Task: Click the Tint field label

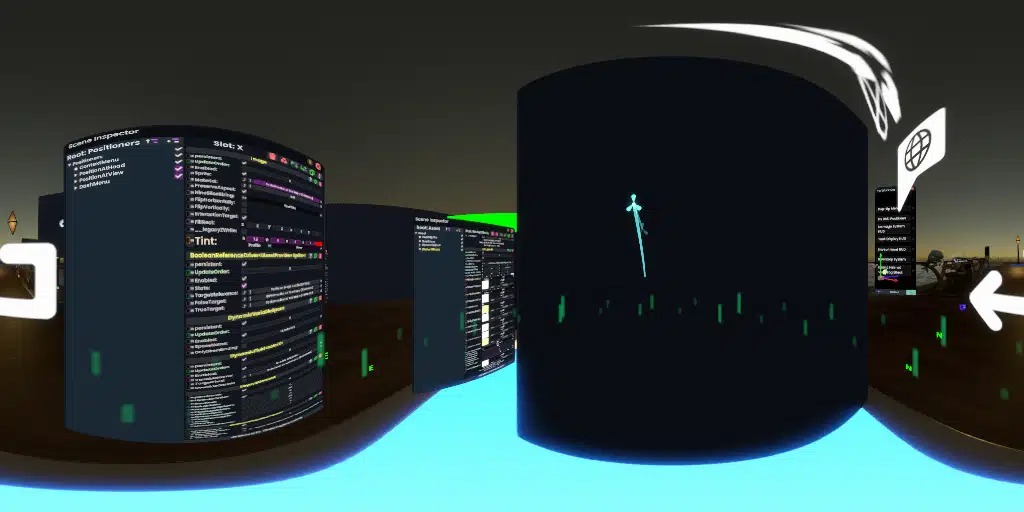Action: tap(206, 241)
